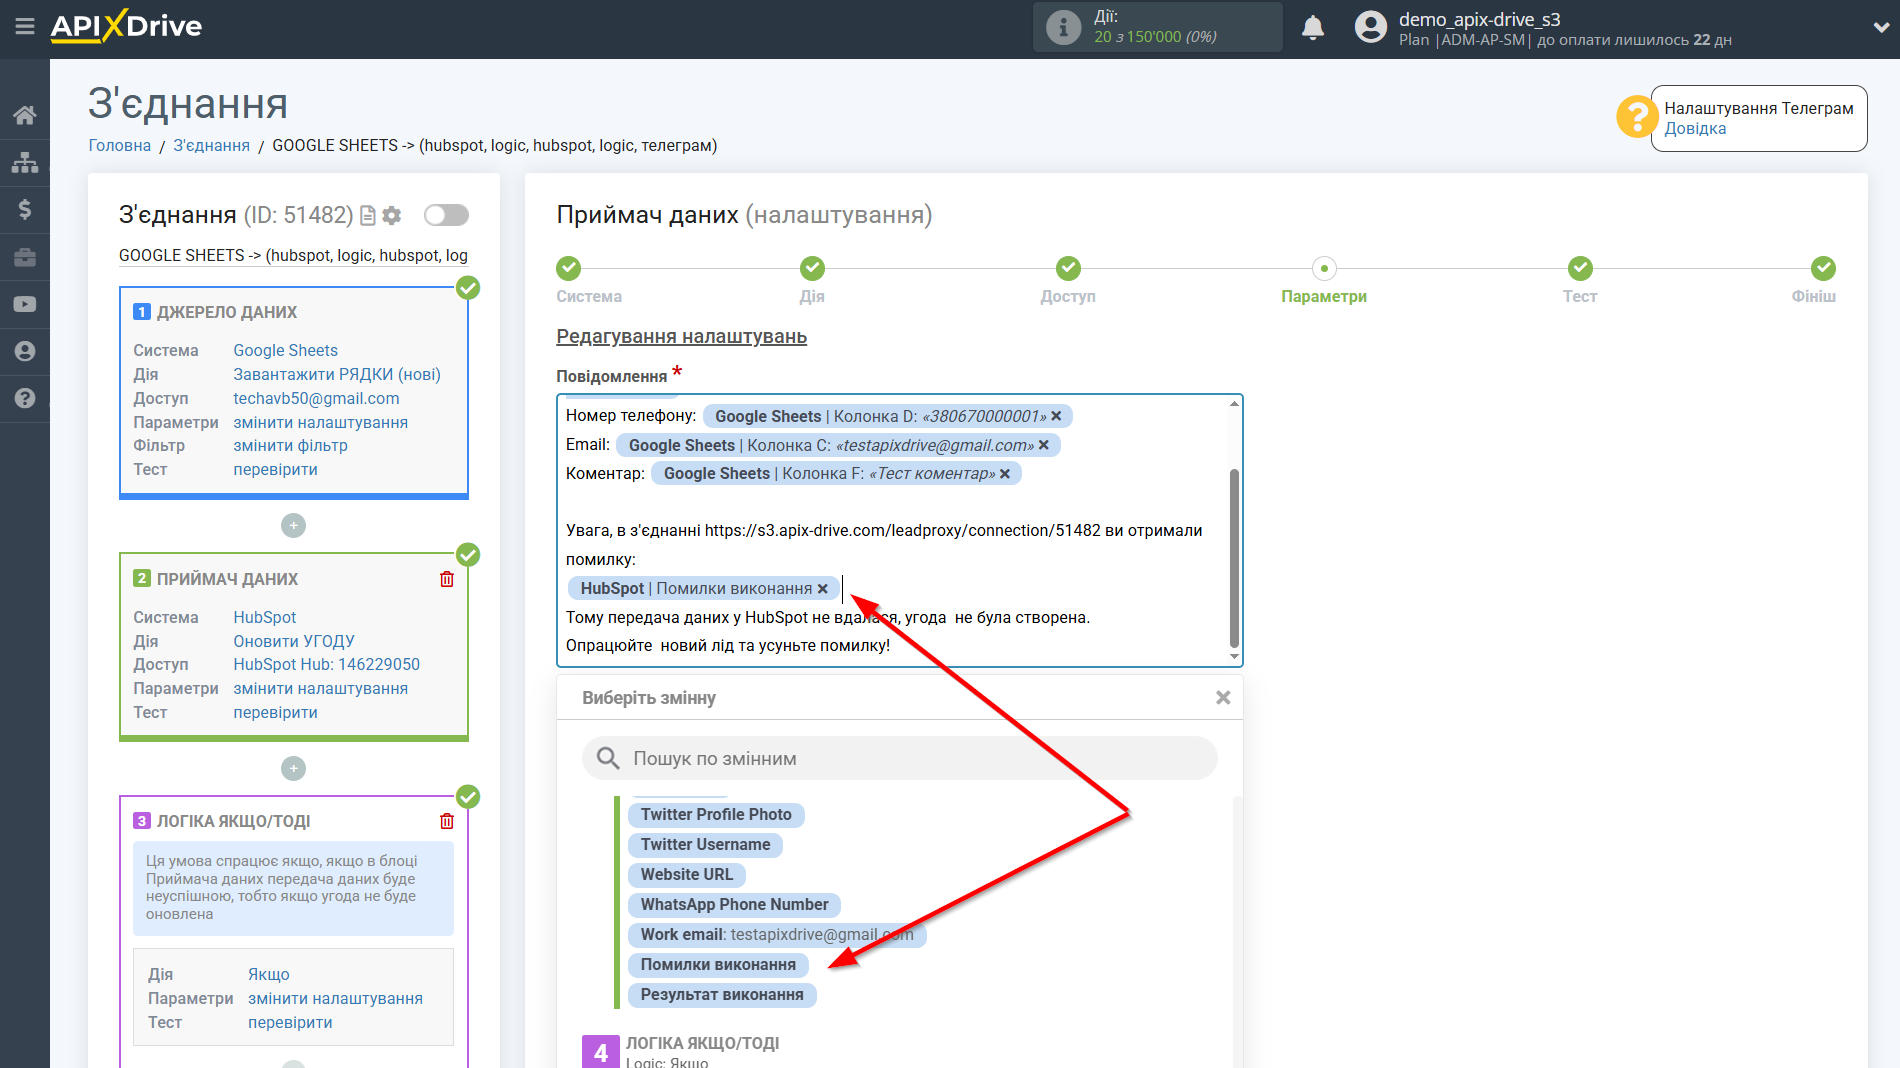Open the home sidebar icon
Viewport: 1900px width, 1068px height.
[25, 115]
